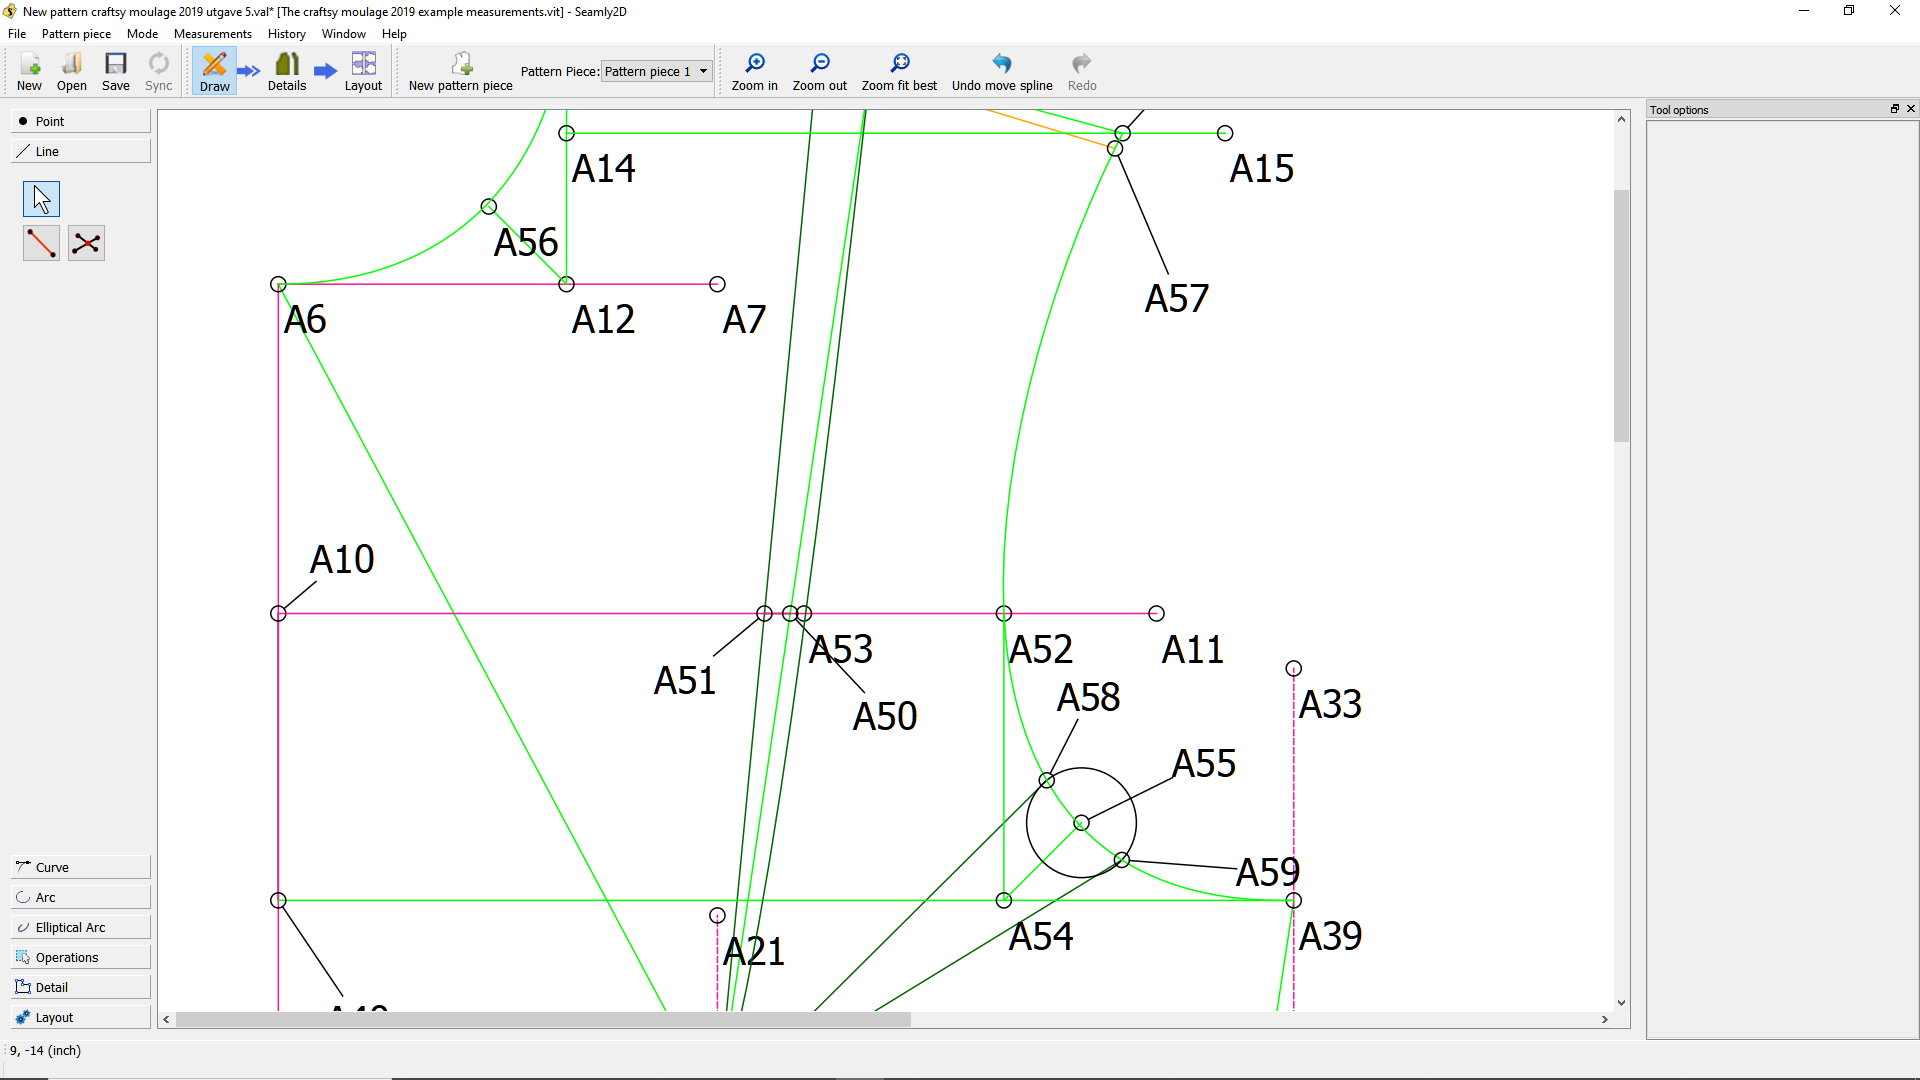The width and height of the screenshot is (1920, 1080).
Task: Open the Pattern Piece dropdown
Action: [656, 71]
